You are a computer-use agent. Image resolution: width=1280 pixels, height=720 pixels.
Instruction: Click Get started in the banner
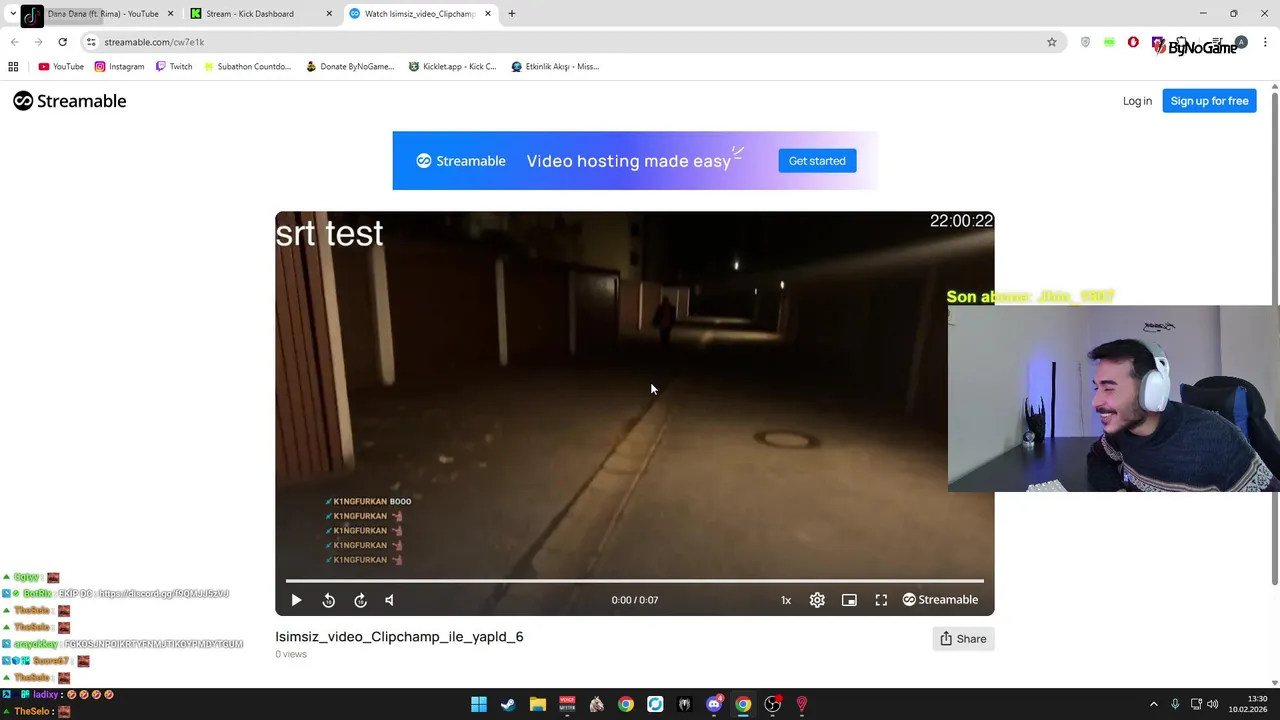point(817,161)
